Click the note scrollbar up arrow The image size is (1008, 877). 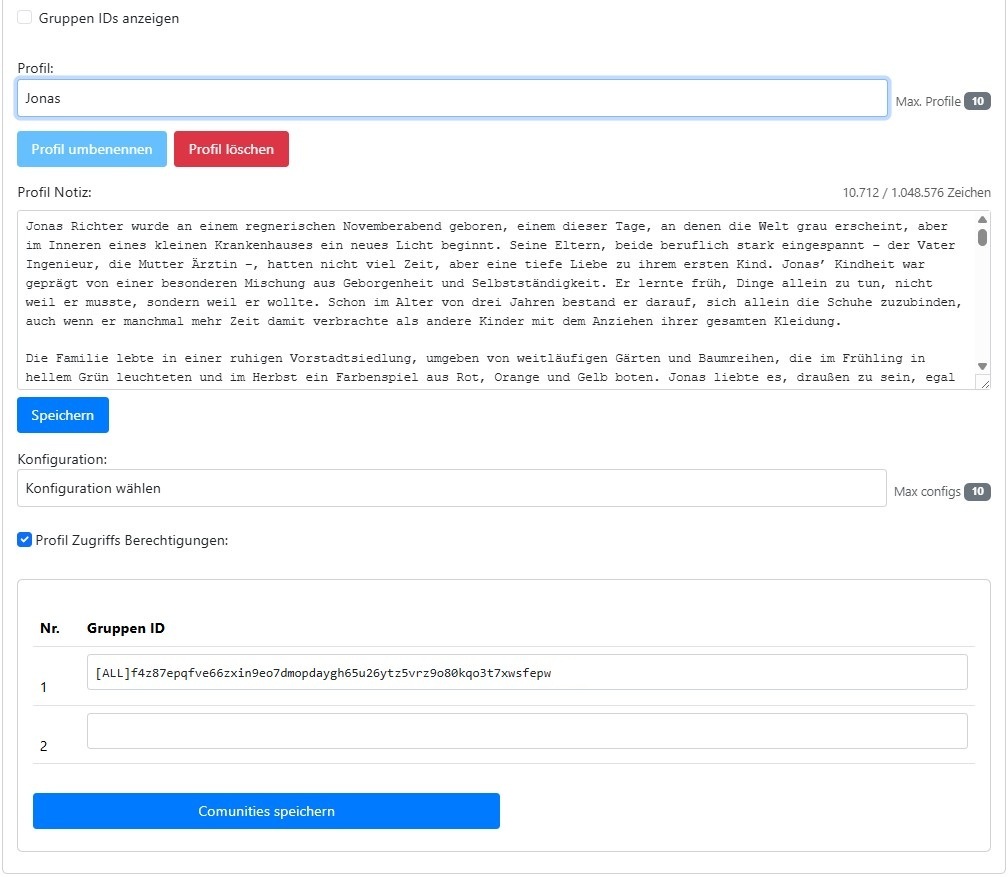982,220
